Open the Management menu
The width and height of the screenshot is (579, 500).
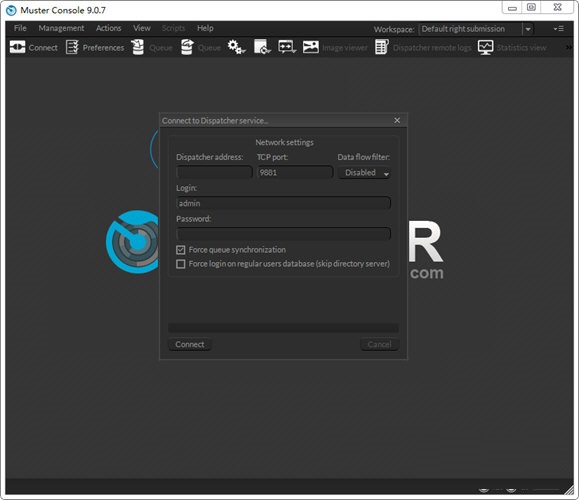tap(61, 28)
